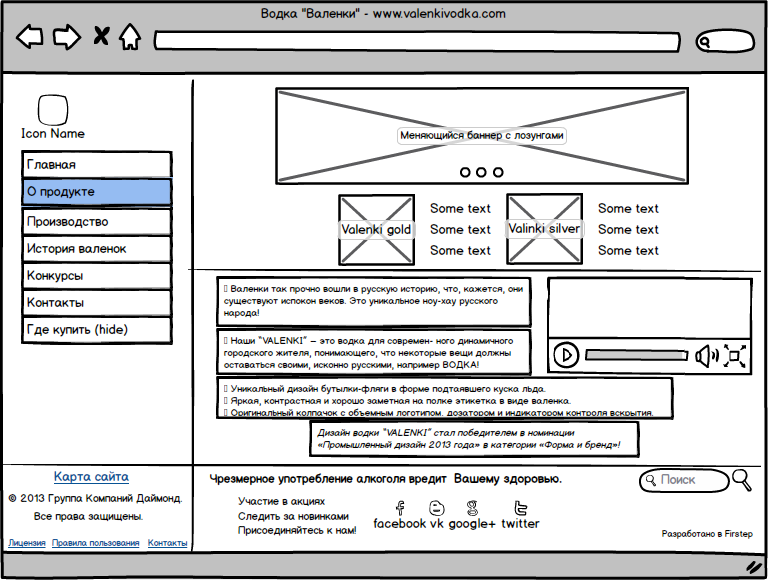This screenshot has height=580, width=768.
Task: Open Где купить (hide) menu item
Action: (x=97, y=330)
